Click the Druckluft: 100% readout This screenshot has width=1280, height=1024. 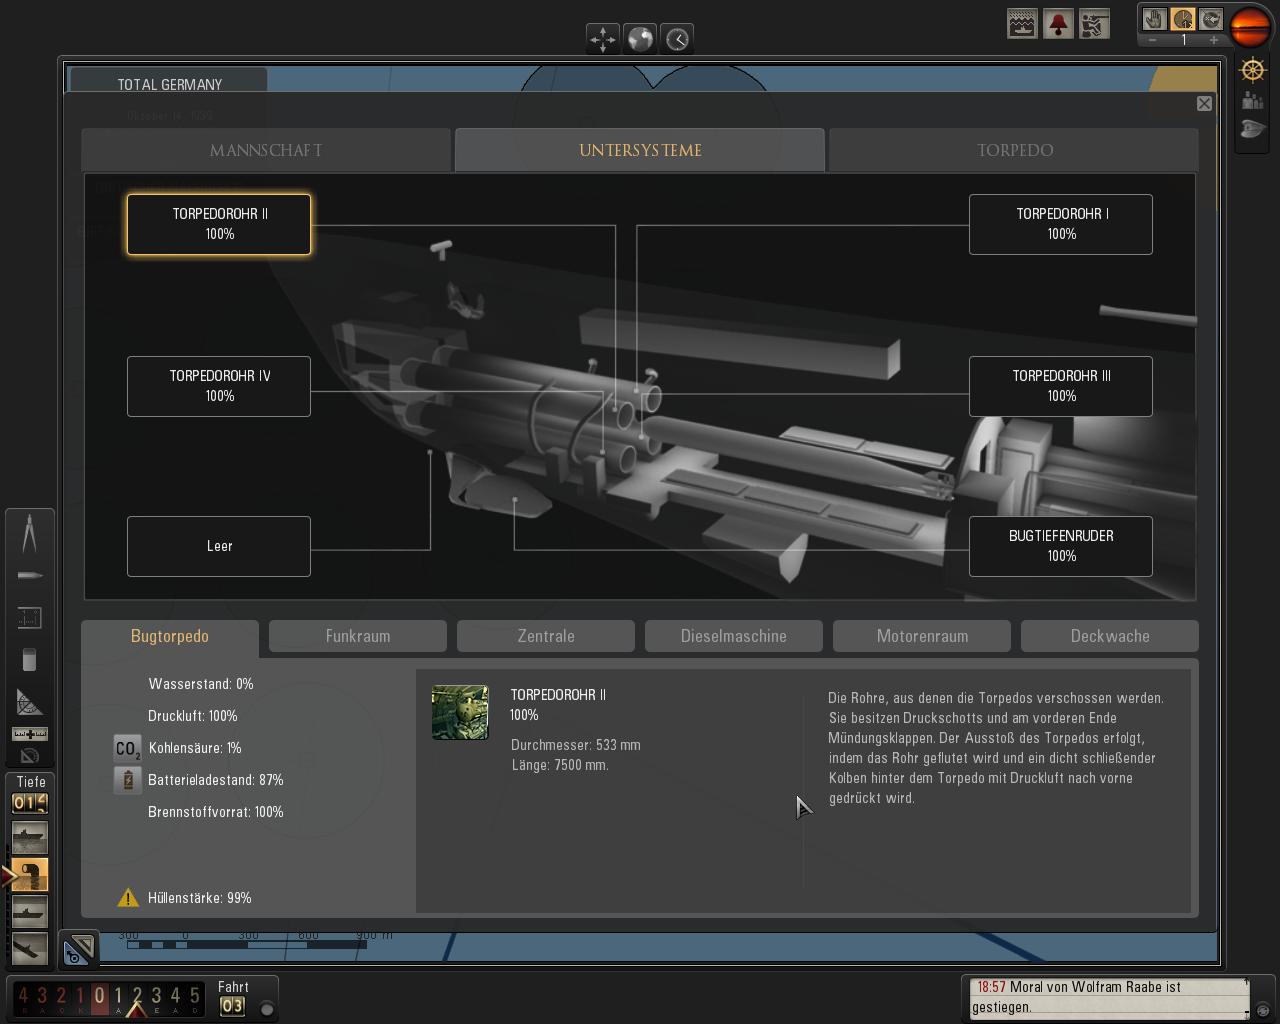193,716
